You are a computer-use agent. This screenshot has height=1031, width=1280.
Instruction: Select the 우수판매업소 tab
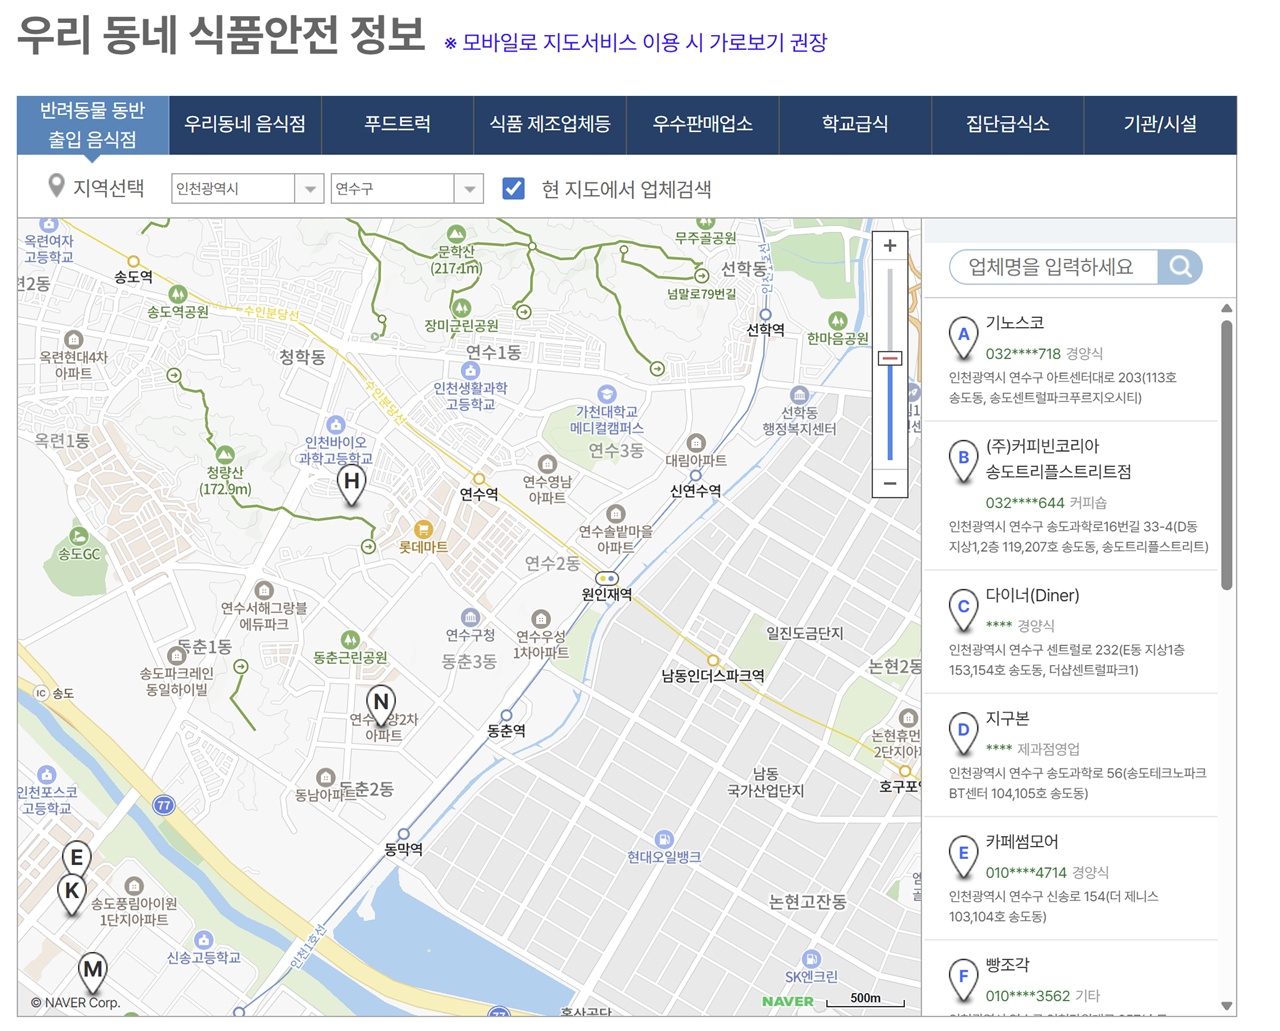pyautogui.click(x=702, y=125)
